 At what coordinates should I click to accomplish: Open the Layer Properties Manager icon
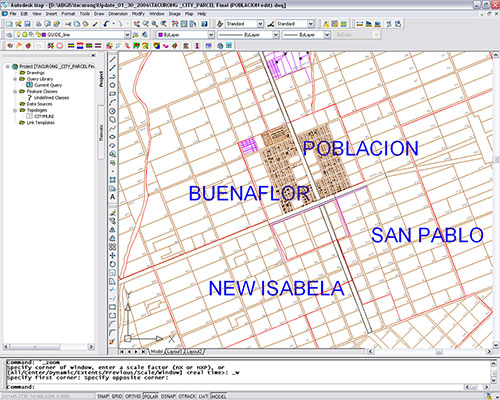(9, 35)
